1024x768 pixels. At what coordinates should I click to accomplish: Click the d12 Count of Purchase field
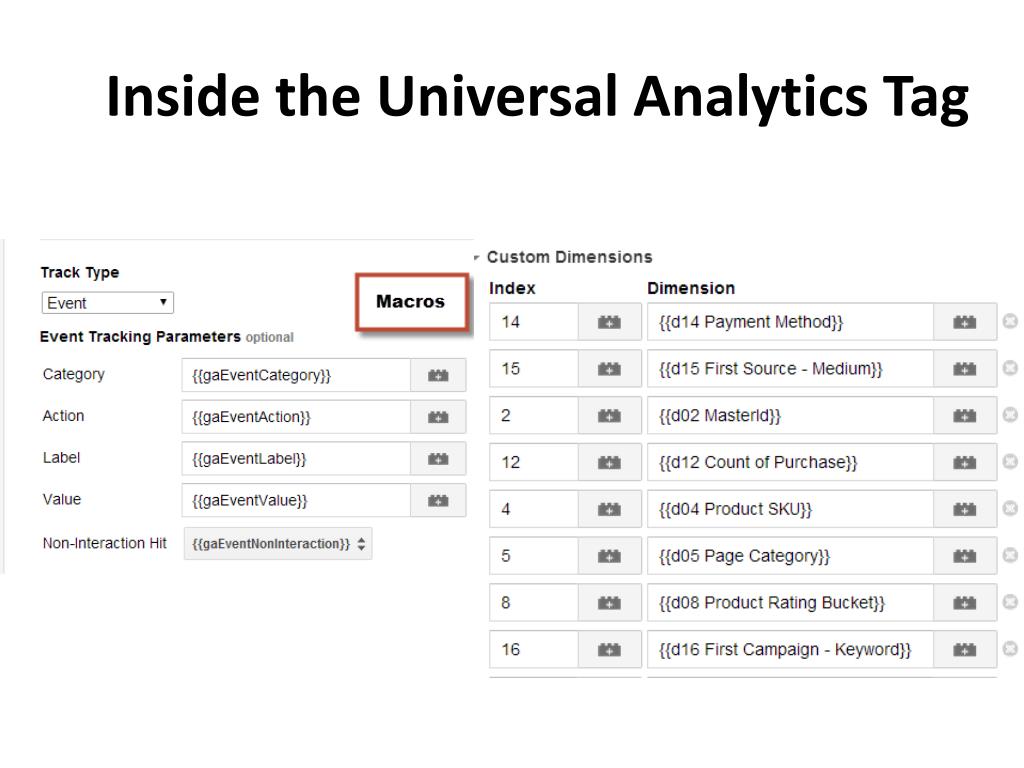pyautogui.click(x=790, y=462)
